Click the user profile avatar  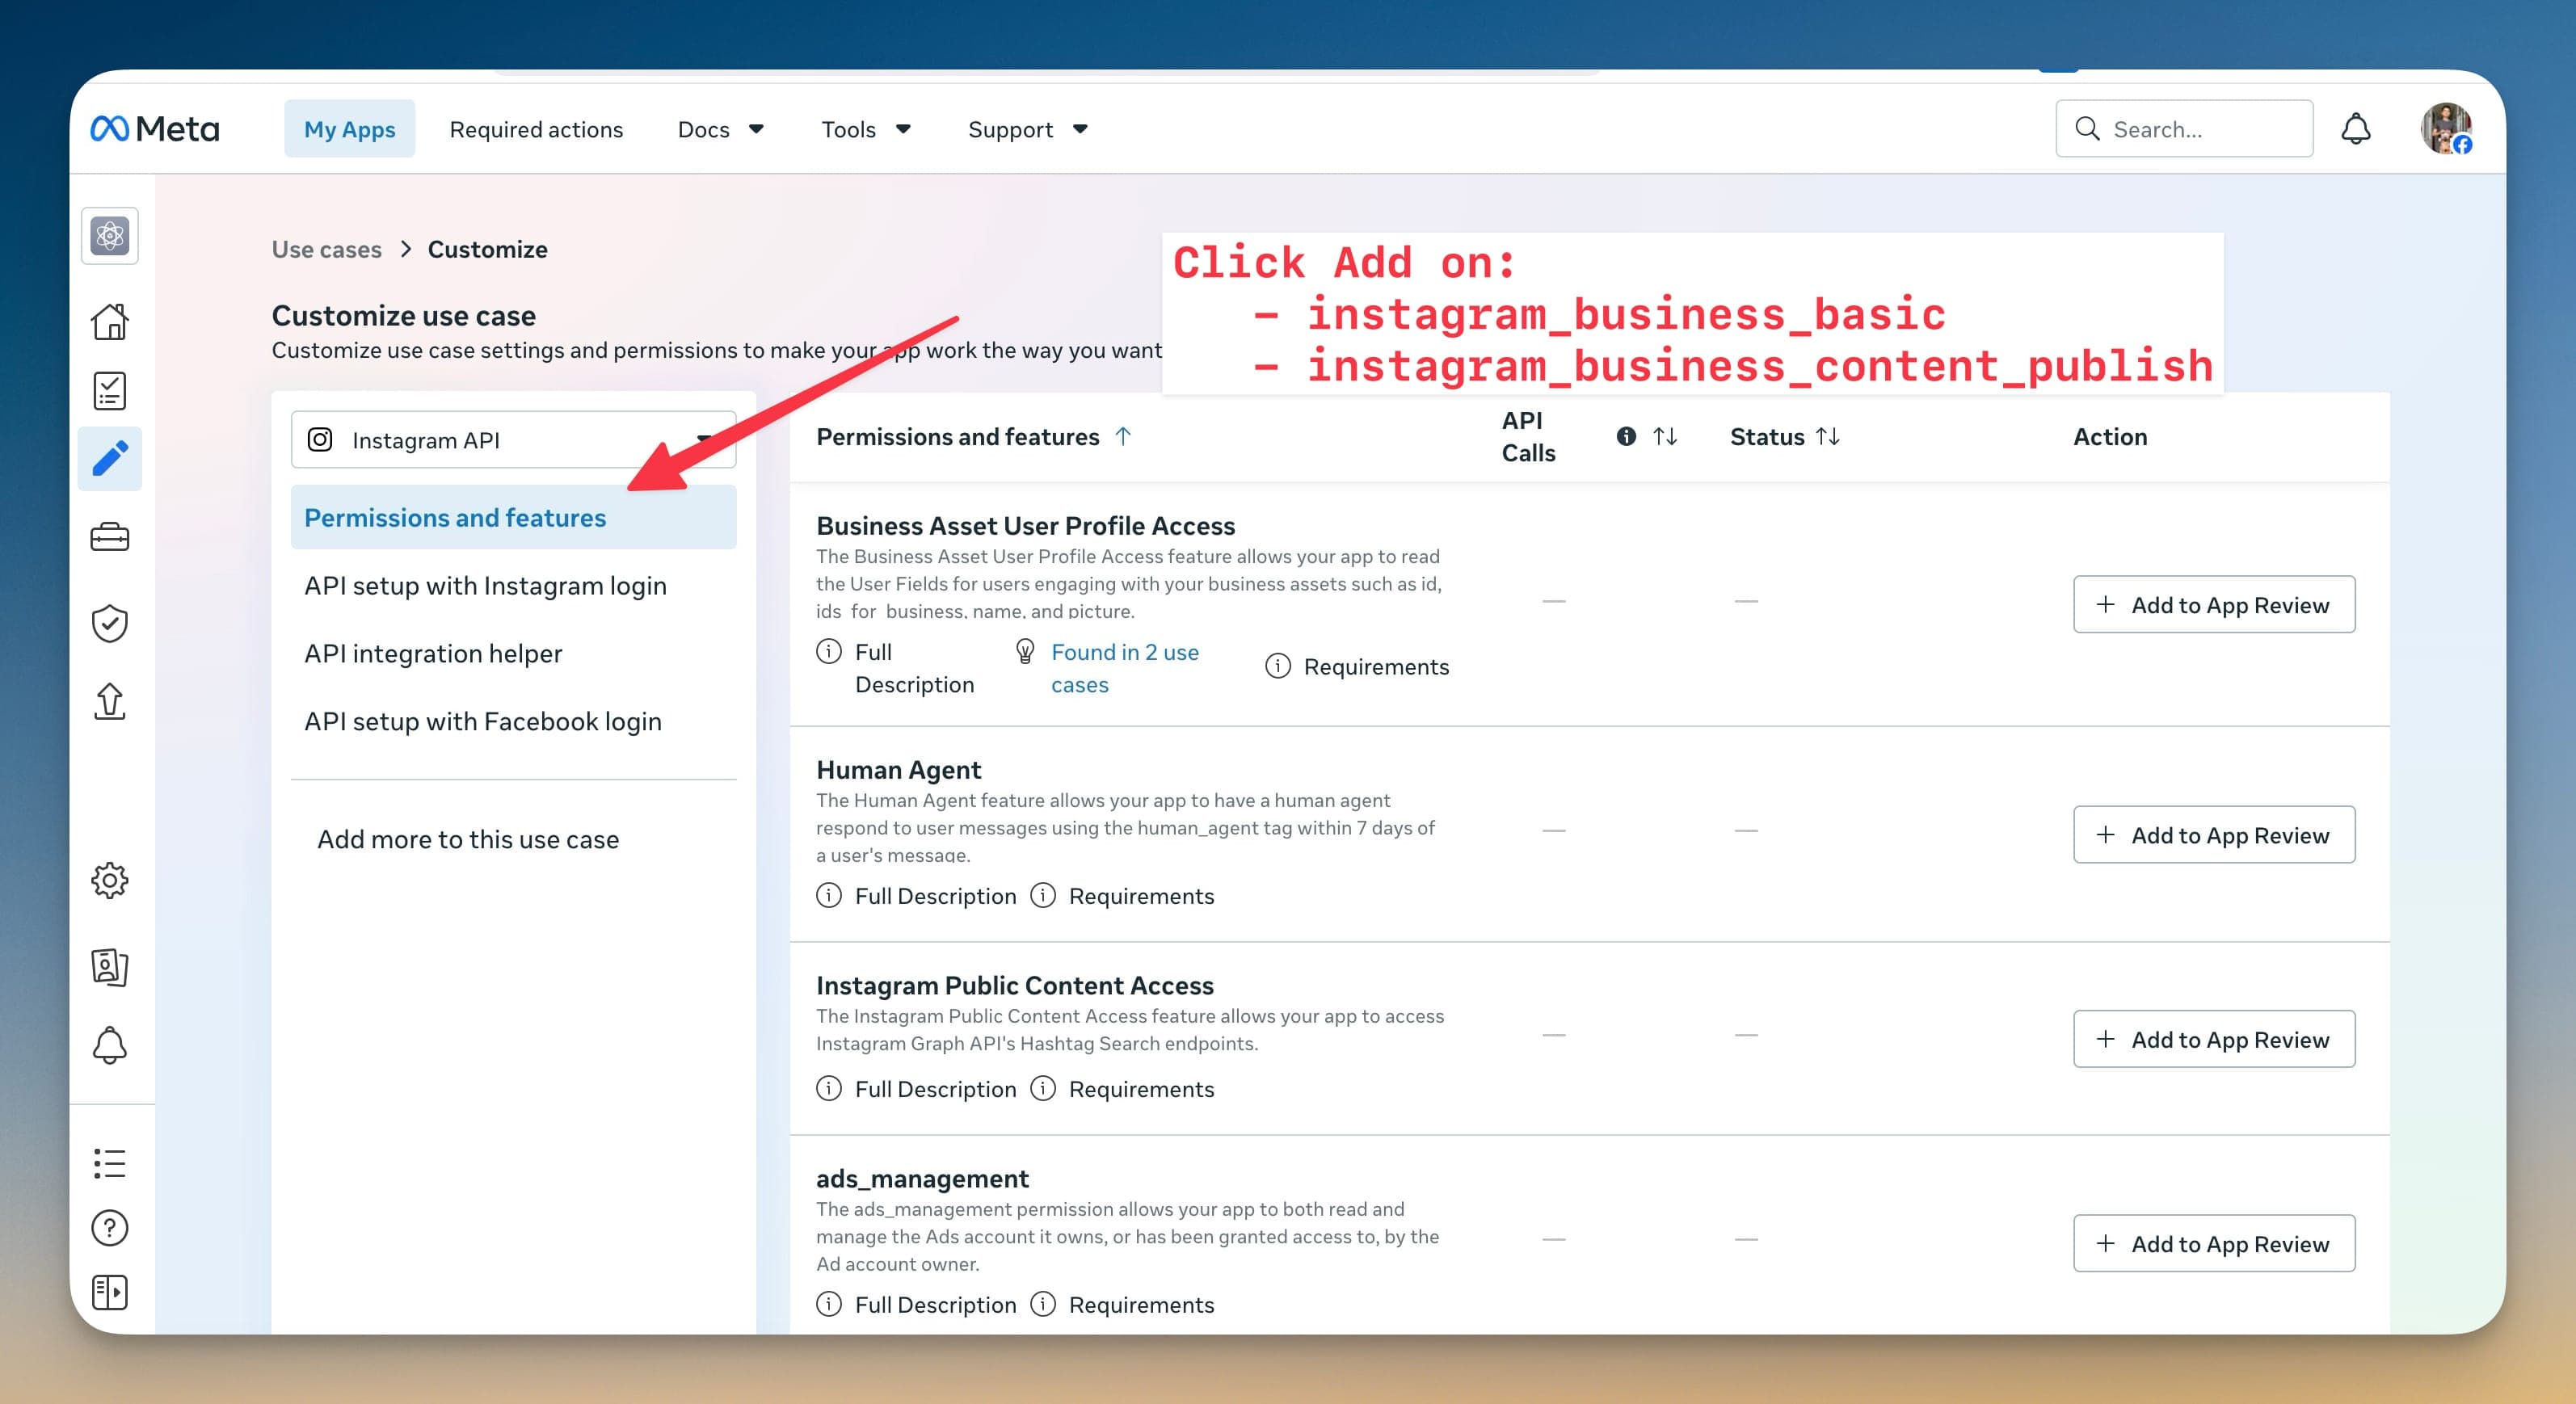coord(2446,129)
